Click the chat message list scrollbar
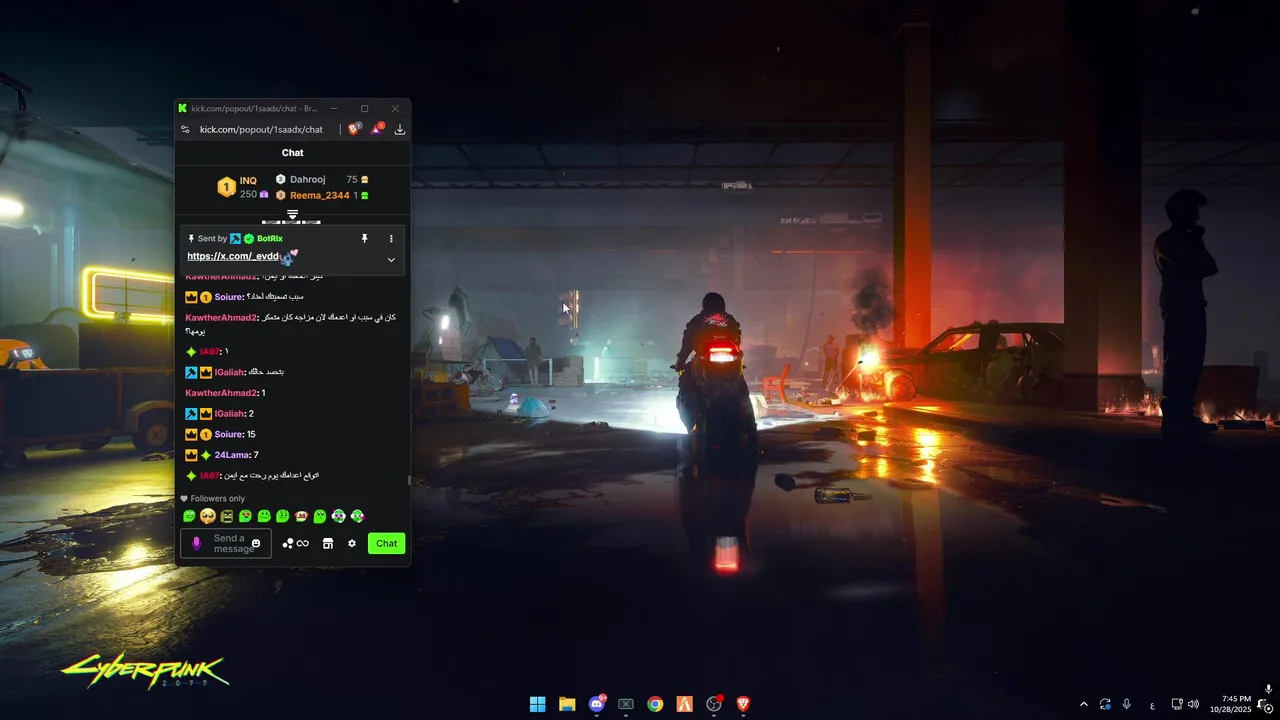Screen dimensions: 1280x720 408,480
